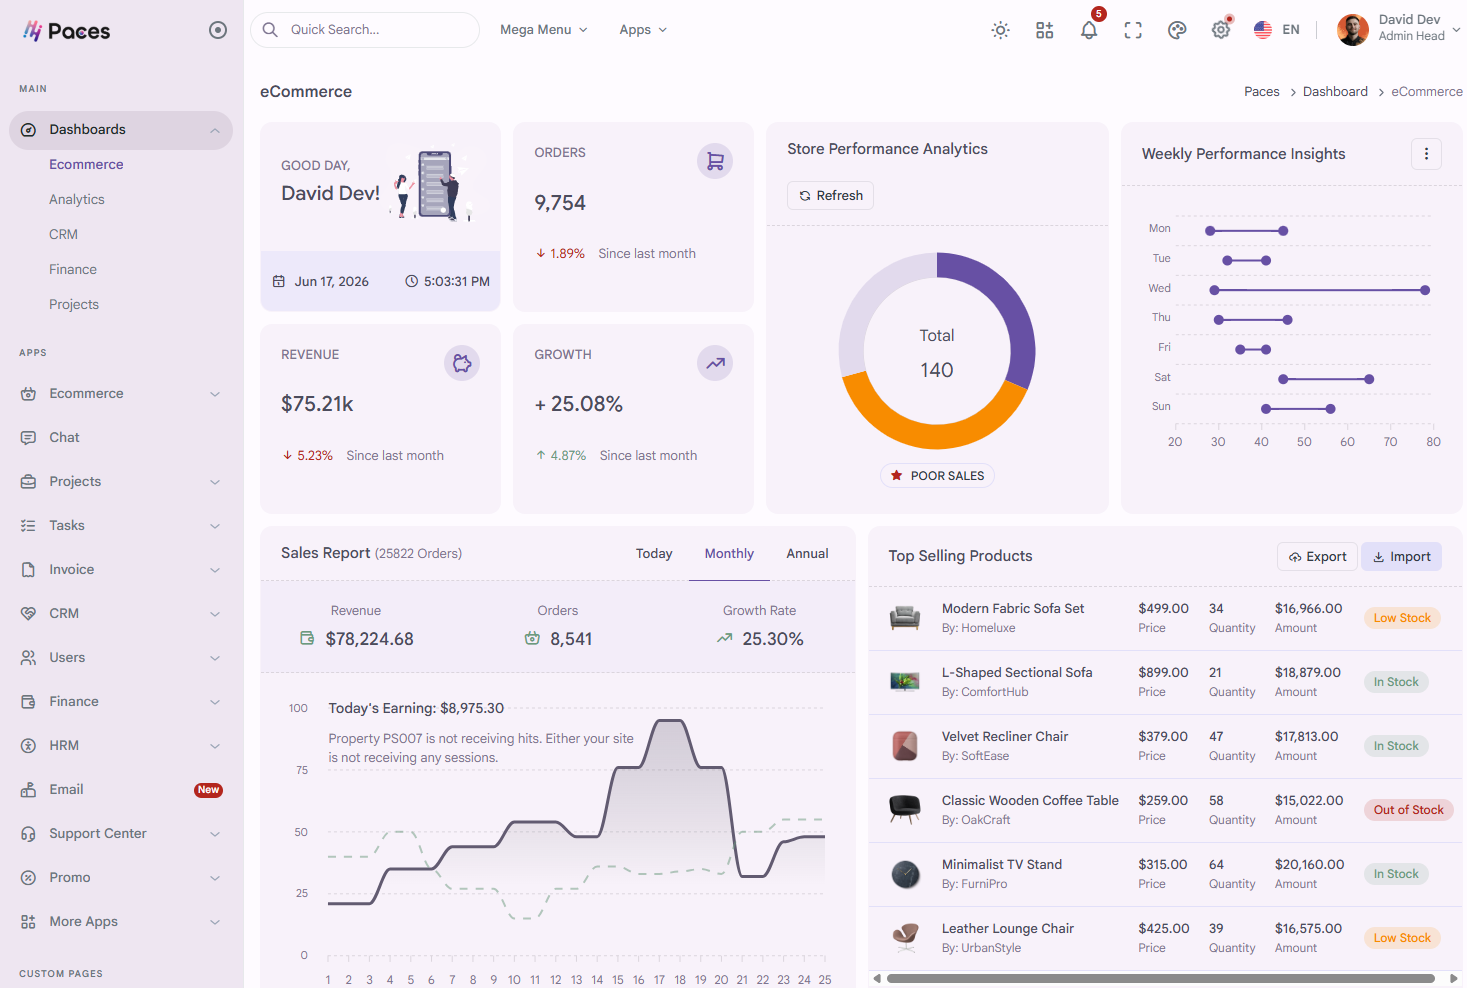Expand the Invoice sidebar menu
Viewport: 1467px width, 988px height.
[x=121, y=570]
